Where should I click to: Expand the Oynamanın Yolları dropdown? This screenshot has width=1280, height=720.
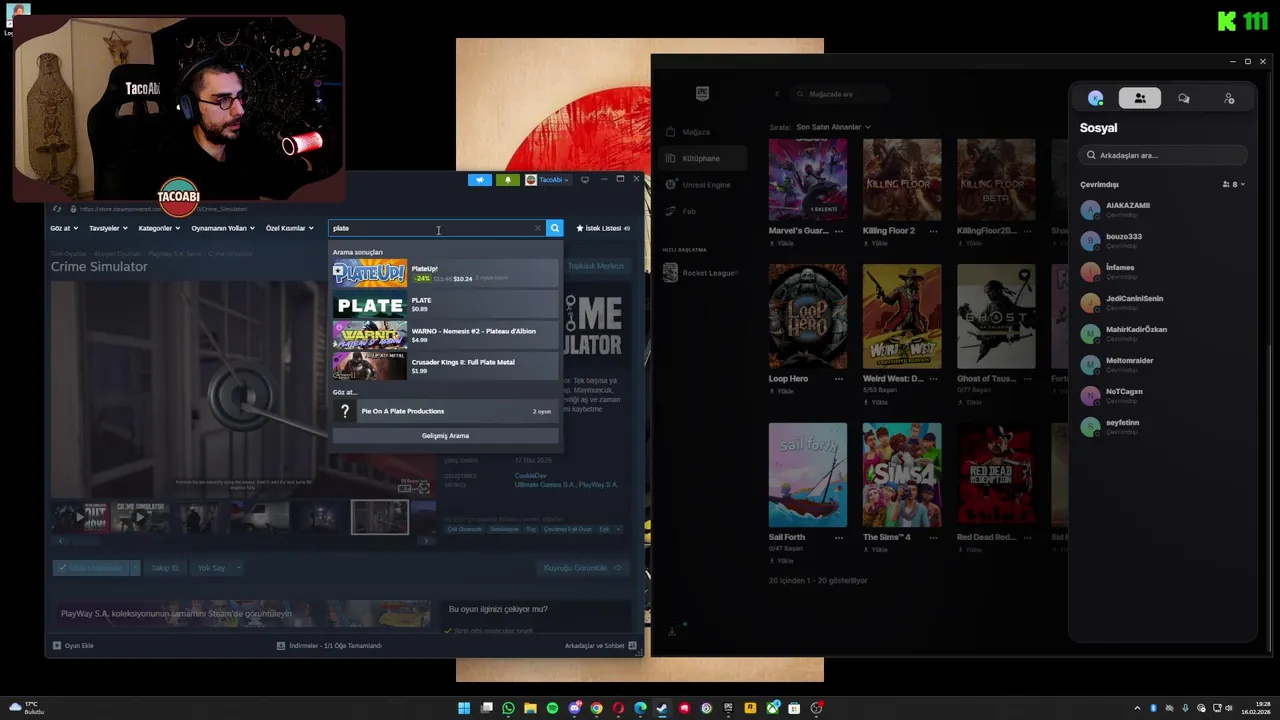[x=223, y=228]
